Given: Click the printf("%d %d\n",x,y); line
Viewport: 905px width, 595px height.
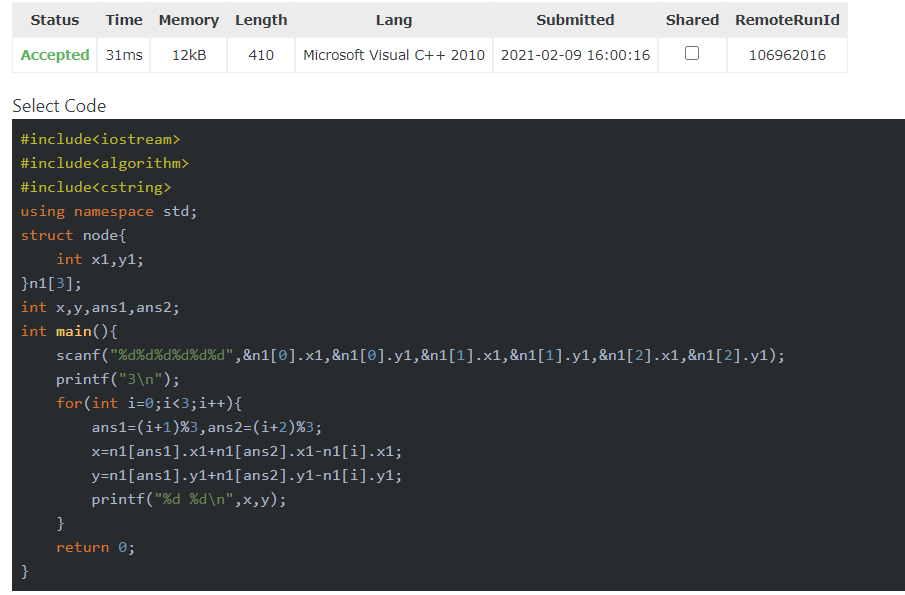Looking at the screenshot, I should click(189, 499).
